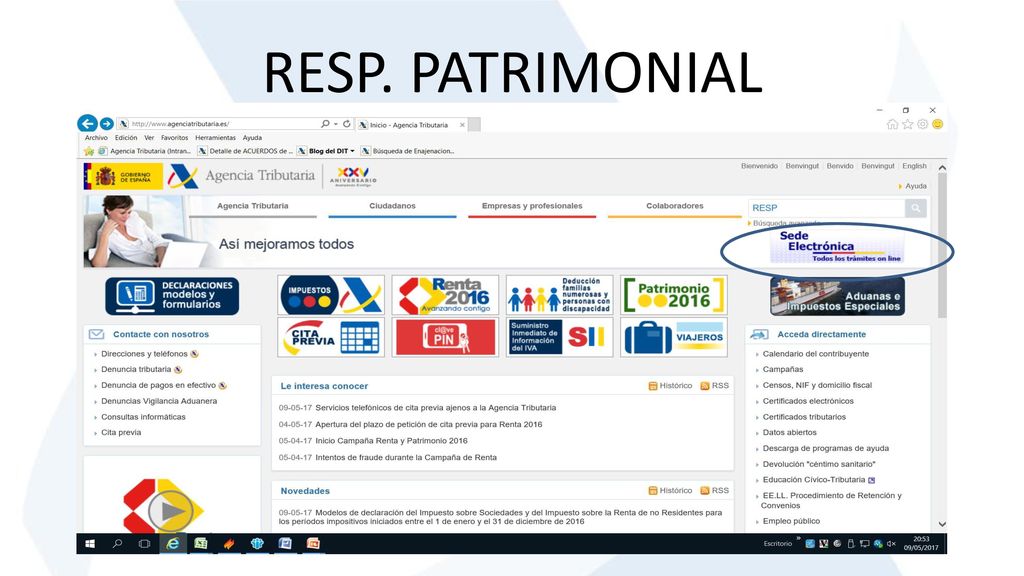
Task: Open Excel from the taskbar
Action: click(200, 543)
